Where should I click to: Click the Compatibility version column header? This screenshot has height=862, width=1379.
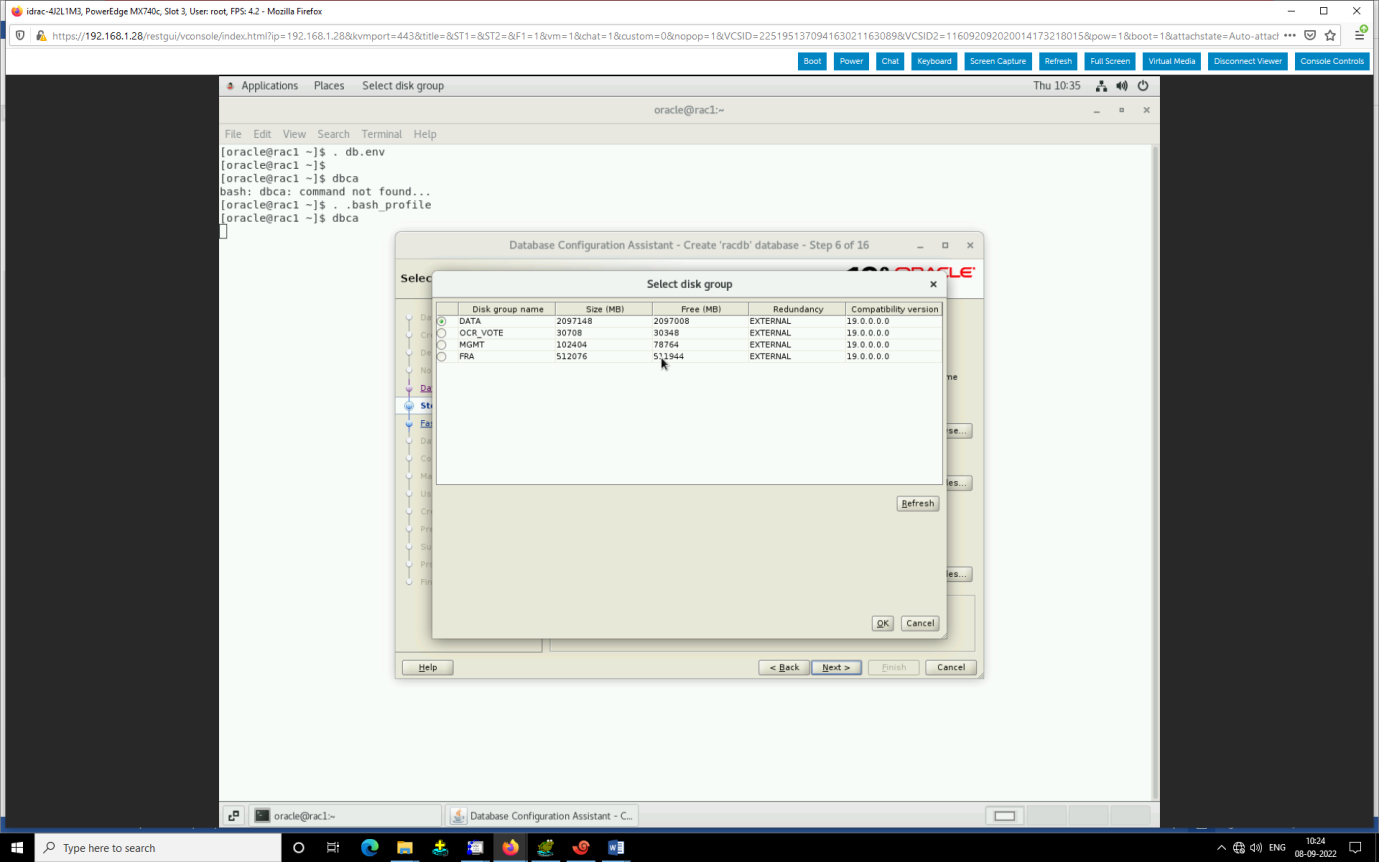pyautogui.click(x=894, y=309)
